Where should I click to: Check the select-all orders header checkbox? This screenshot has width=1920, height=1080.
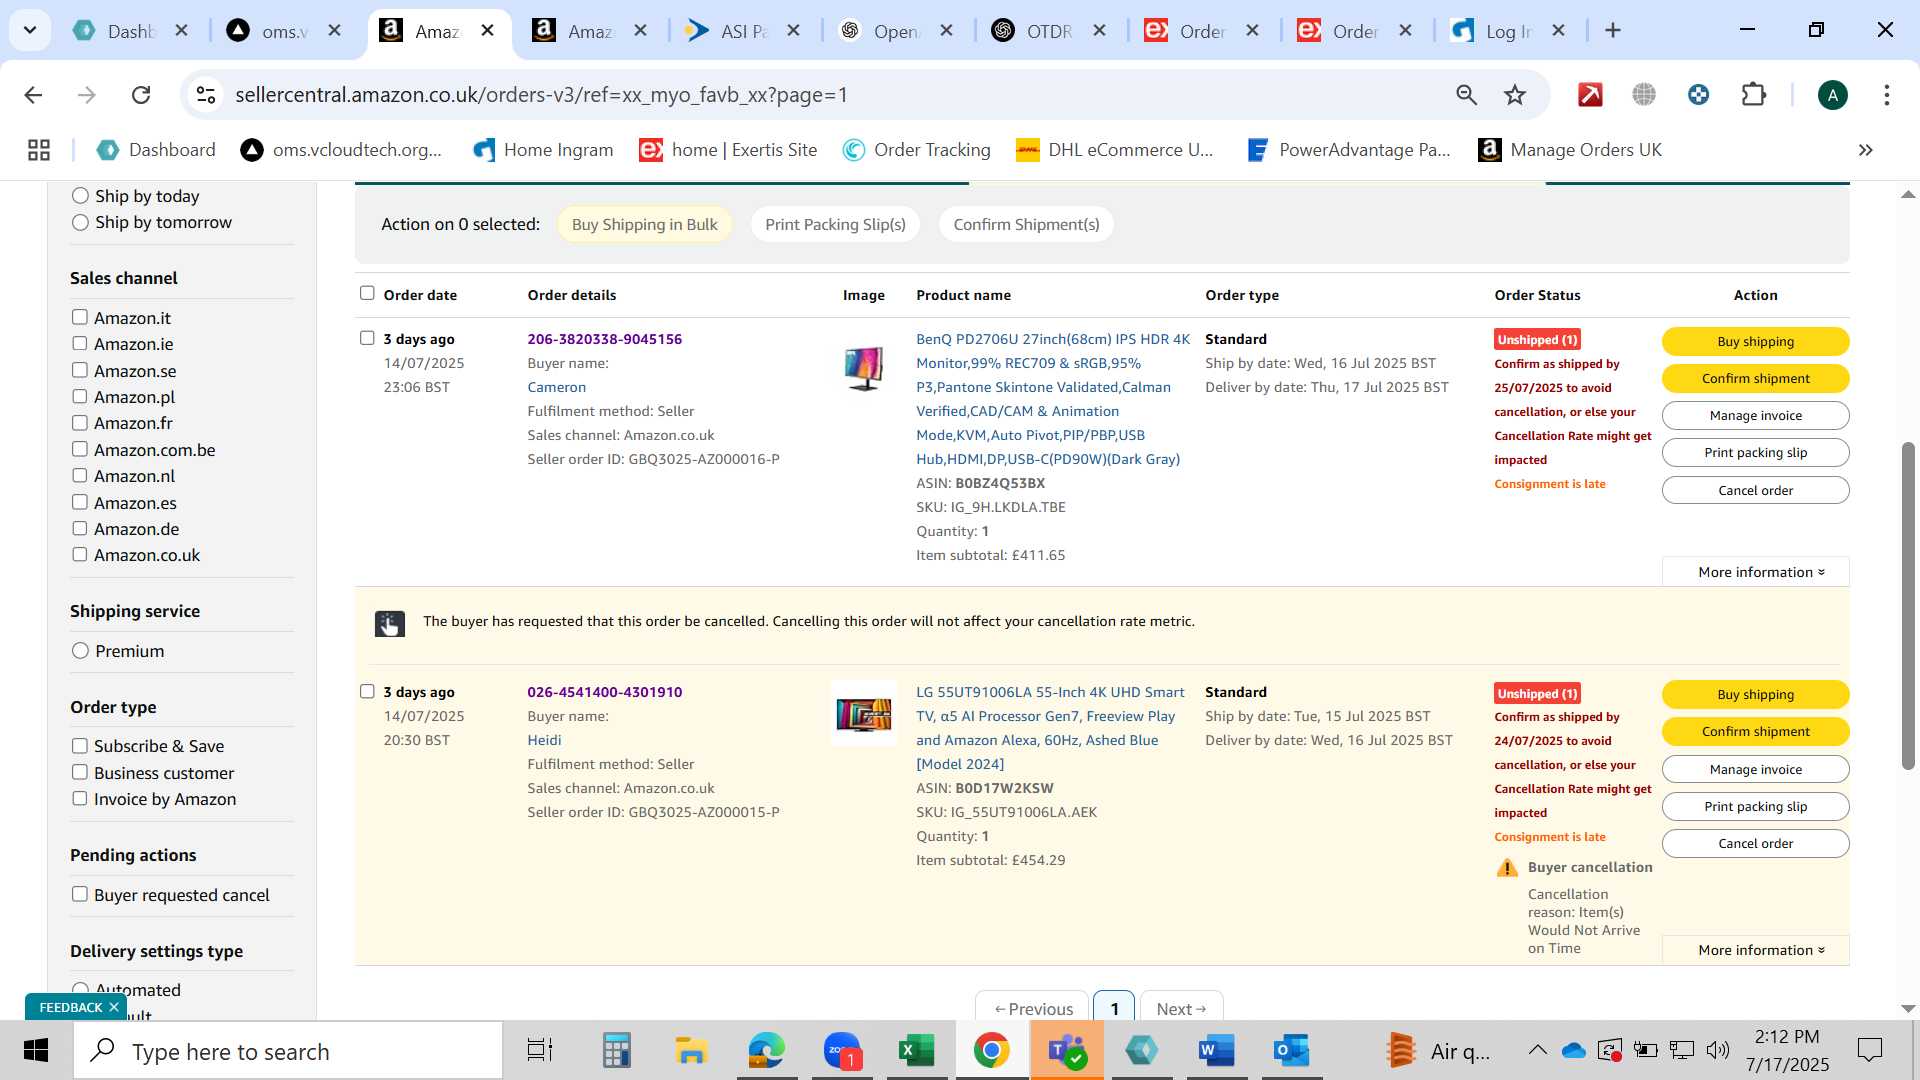click(x=367, y=293)
